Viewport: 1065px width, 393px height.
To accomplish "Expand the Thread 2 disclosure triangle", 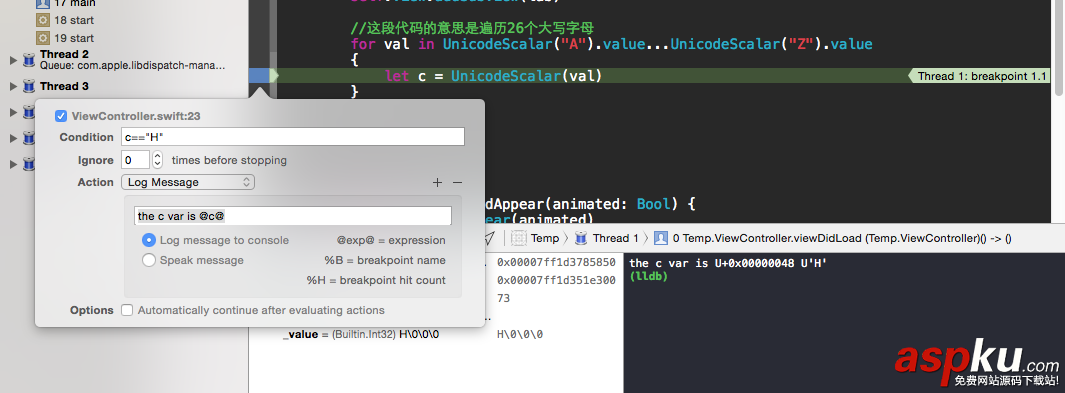I will 13,60.
